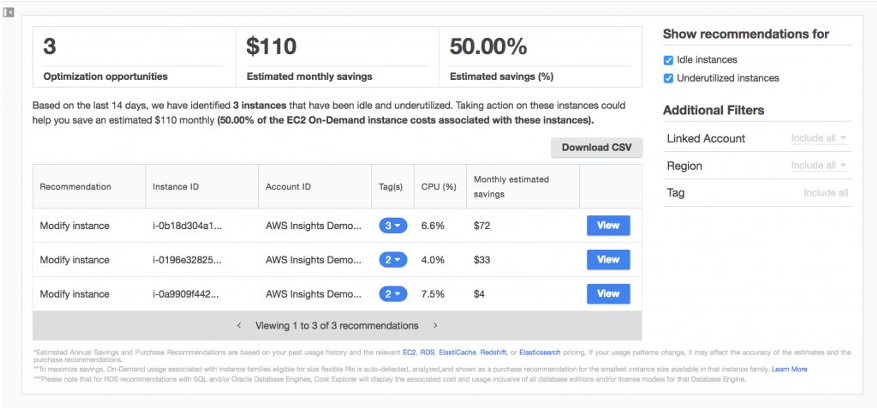View the $33 savings recommendation

(x=608, y=260)
